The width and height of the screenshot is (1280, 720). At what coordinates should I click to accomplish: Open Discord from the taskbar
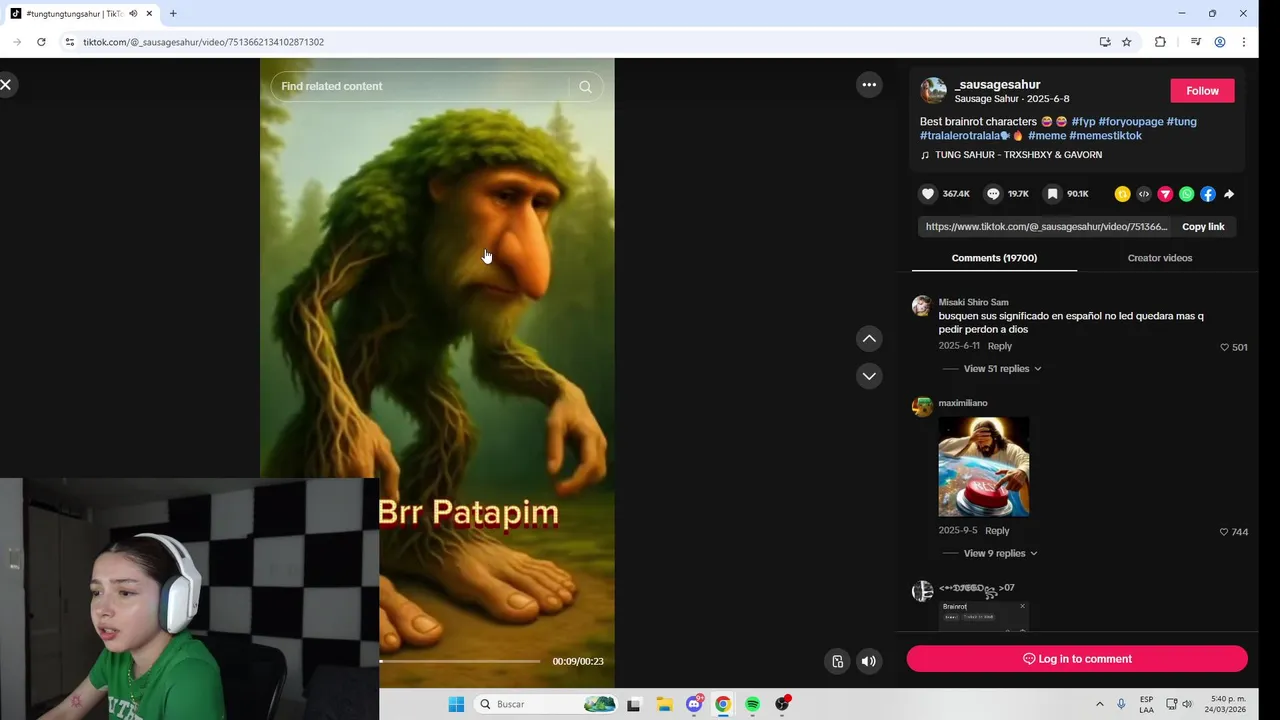[x=694, y=704]
